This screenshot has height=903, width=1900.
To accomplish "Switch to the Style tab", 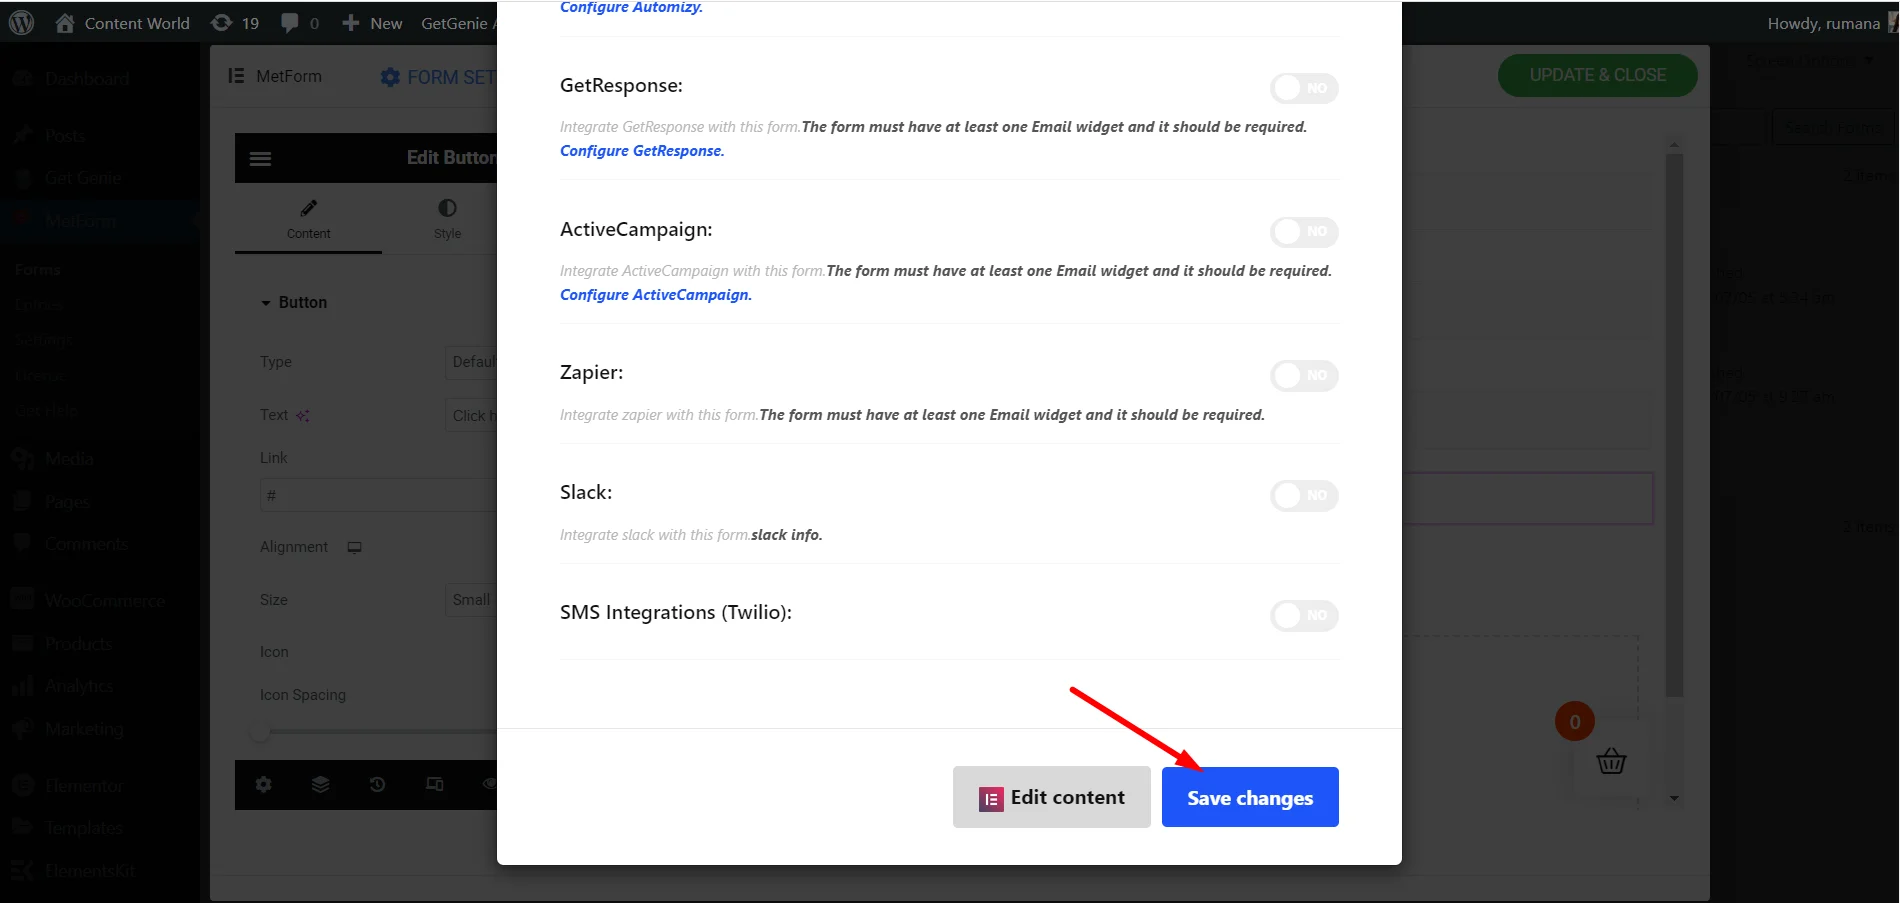I will coord(447,218).
